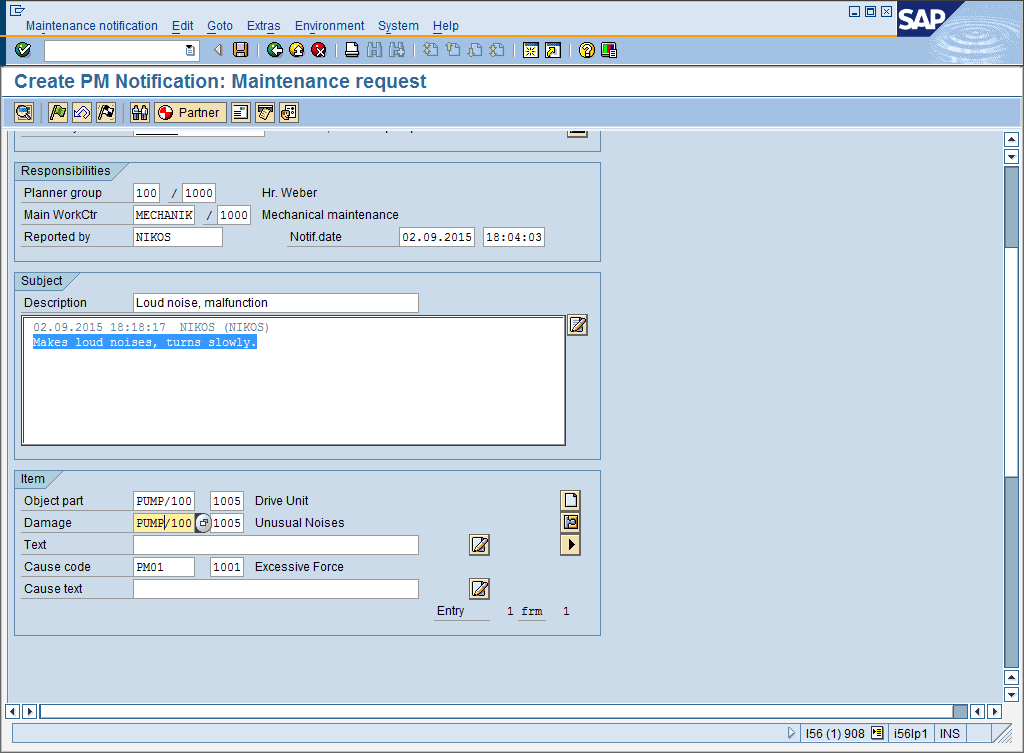Create a new session with the starburst window icon
The width and height of the screenshot is (1024, 753).
[x=531, y=50]
